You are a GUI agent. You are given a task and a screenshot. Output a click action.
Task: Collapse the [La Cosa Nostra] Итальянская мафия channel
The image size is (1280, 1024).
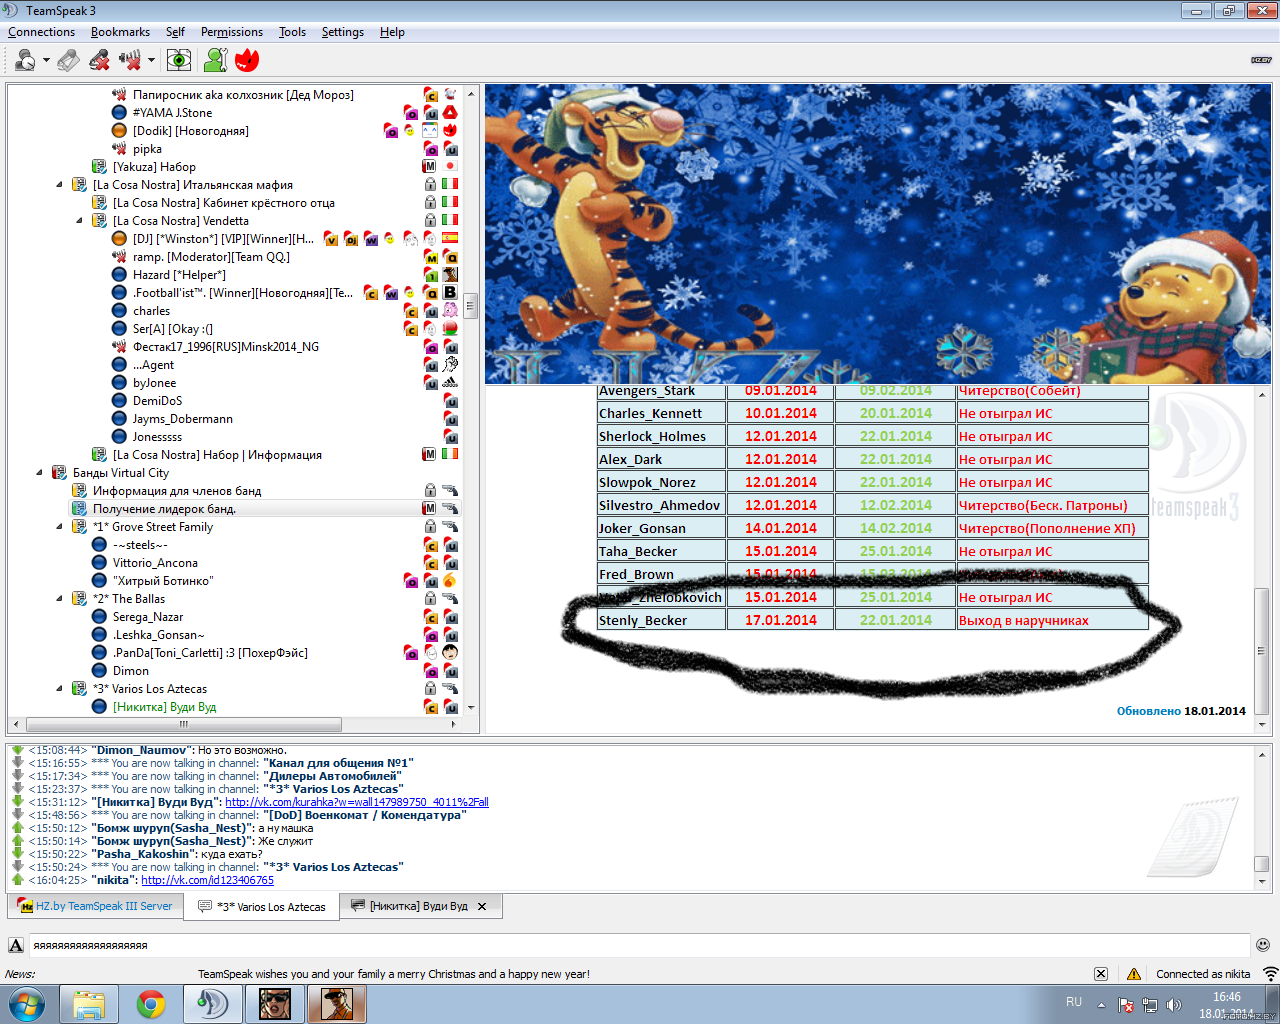click(59, 185)
